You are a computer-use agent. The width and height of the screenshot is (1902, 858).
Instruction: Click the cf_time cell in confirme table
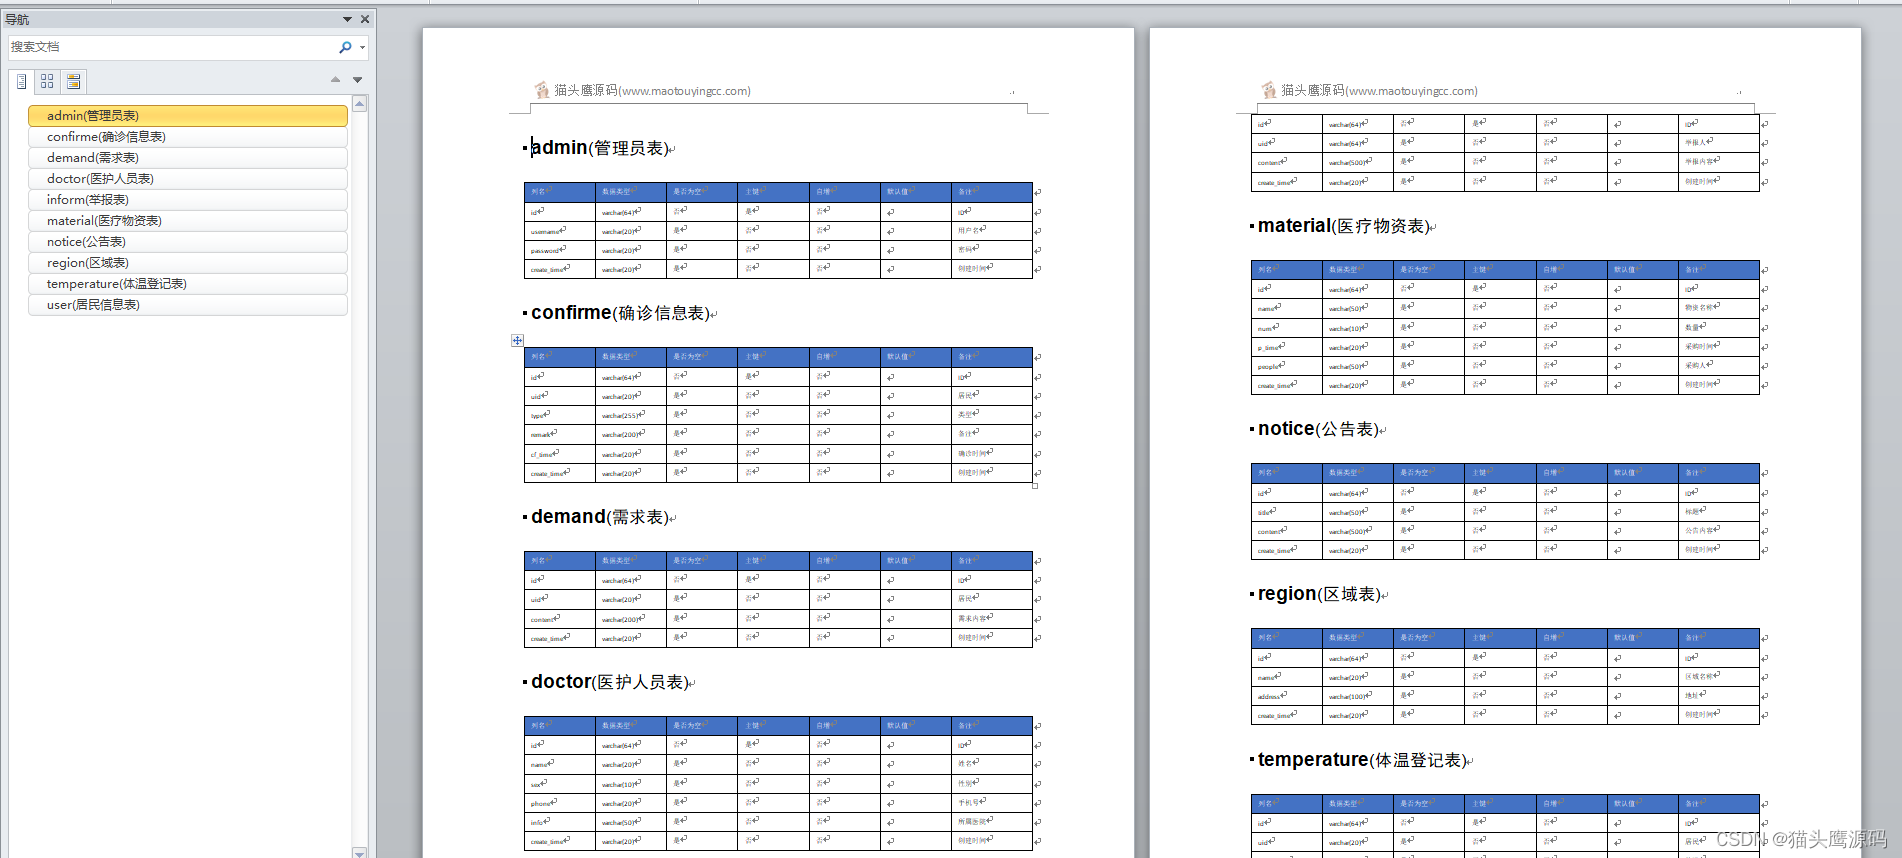pyautogui.click(x=560, y=454)
